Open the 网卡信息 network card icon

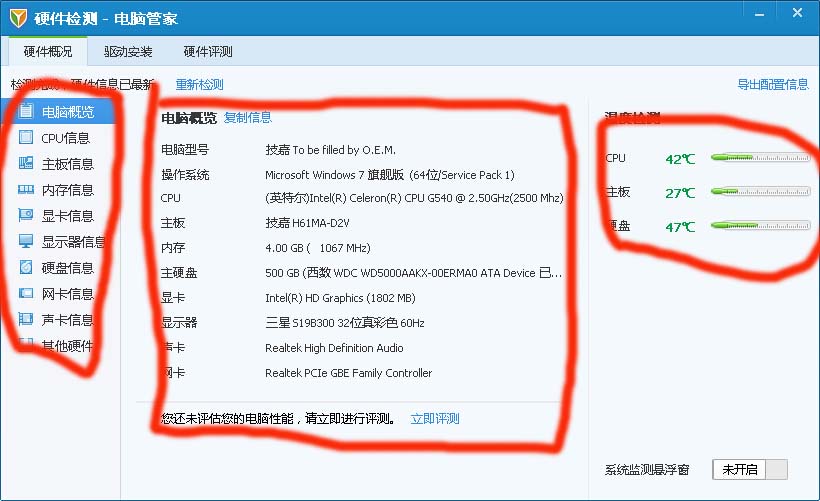pos(27,294)
